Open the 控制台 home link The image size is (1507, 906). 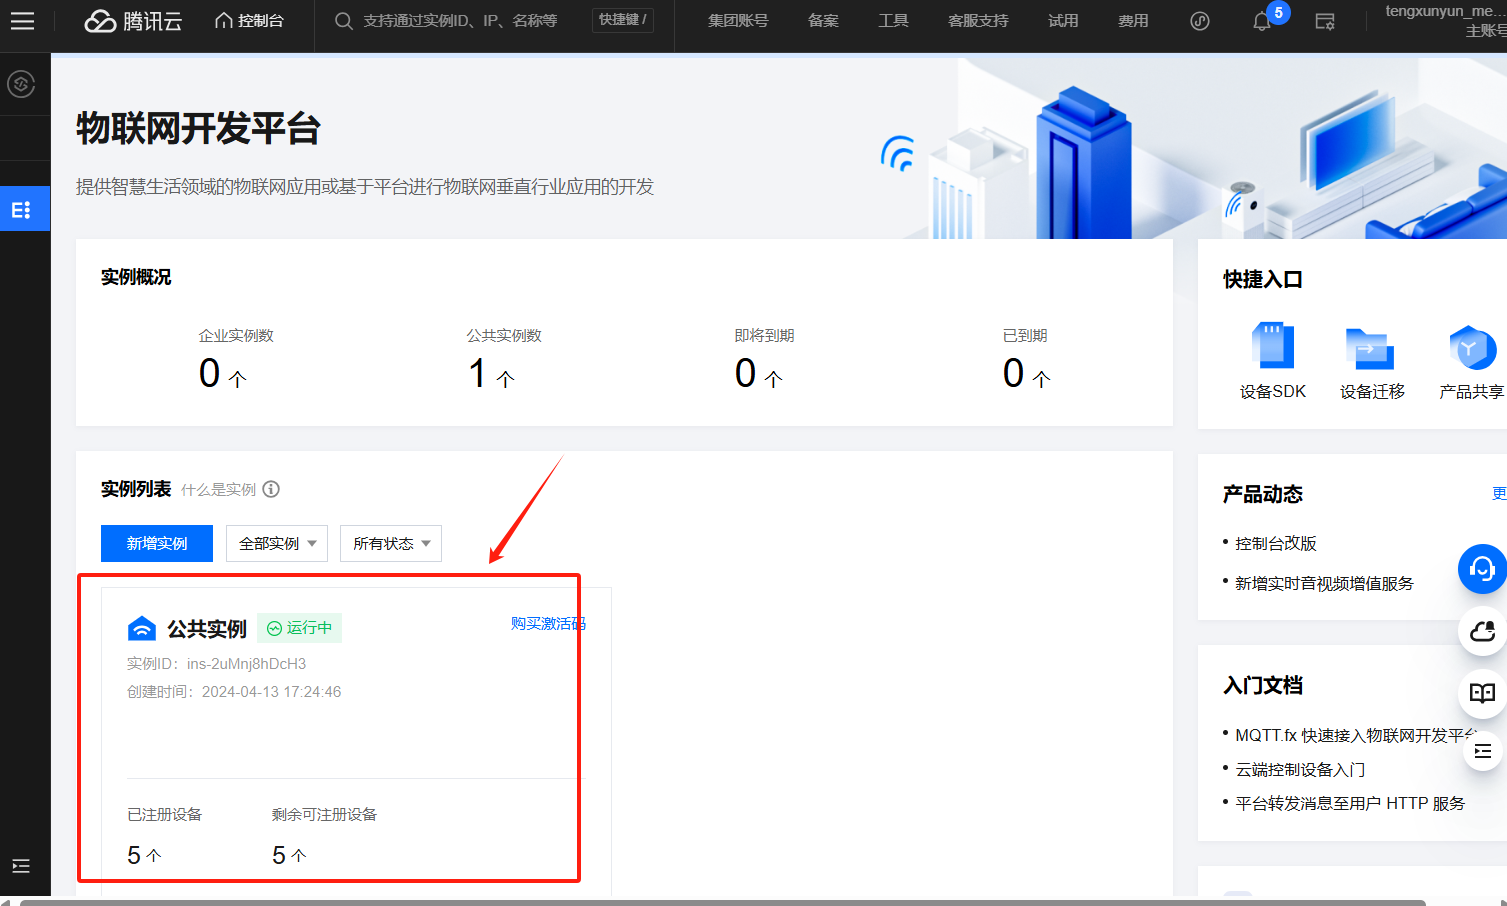pos(249,21)
